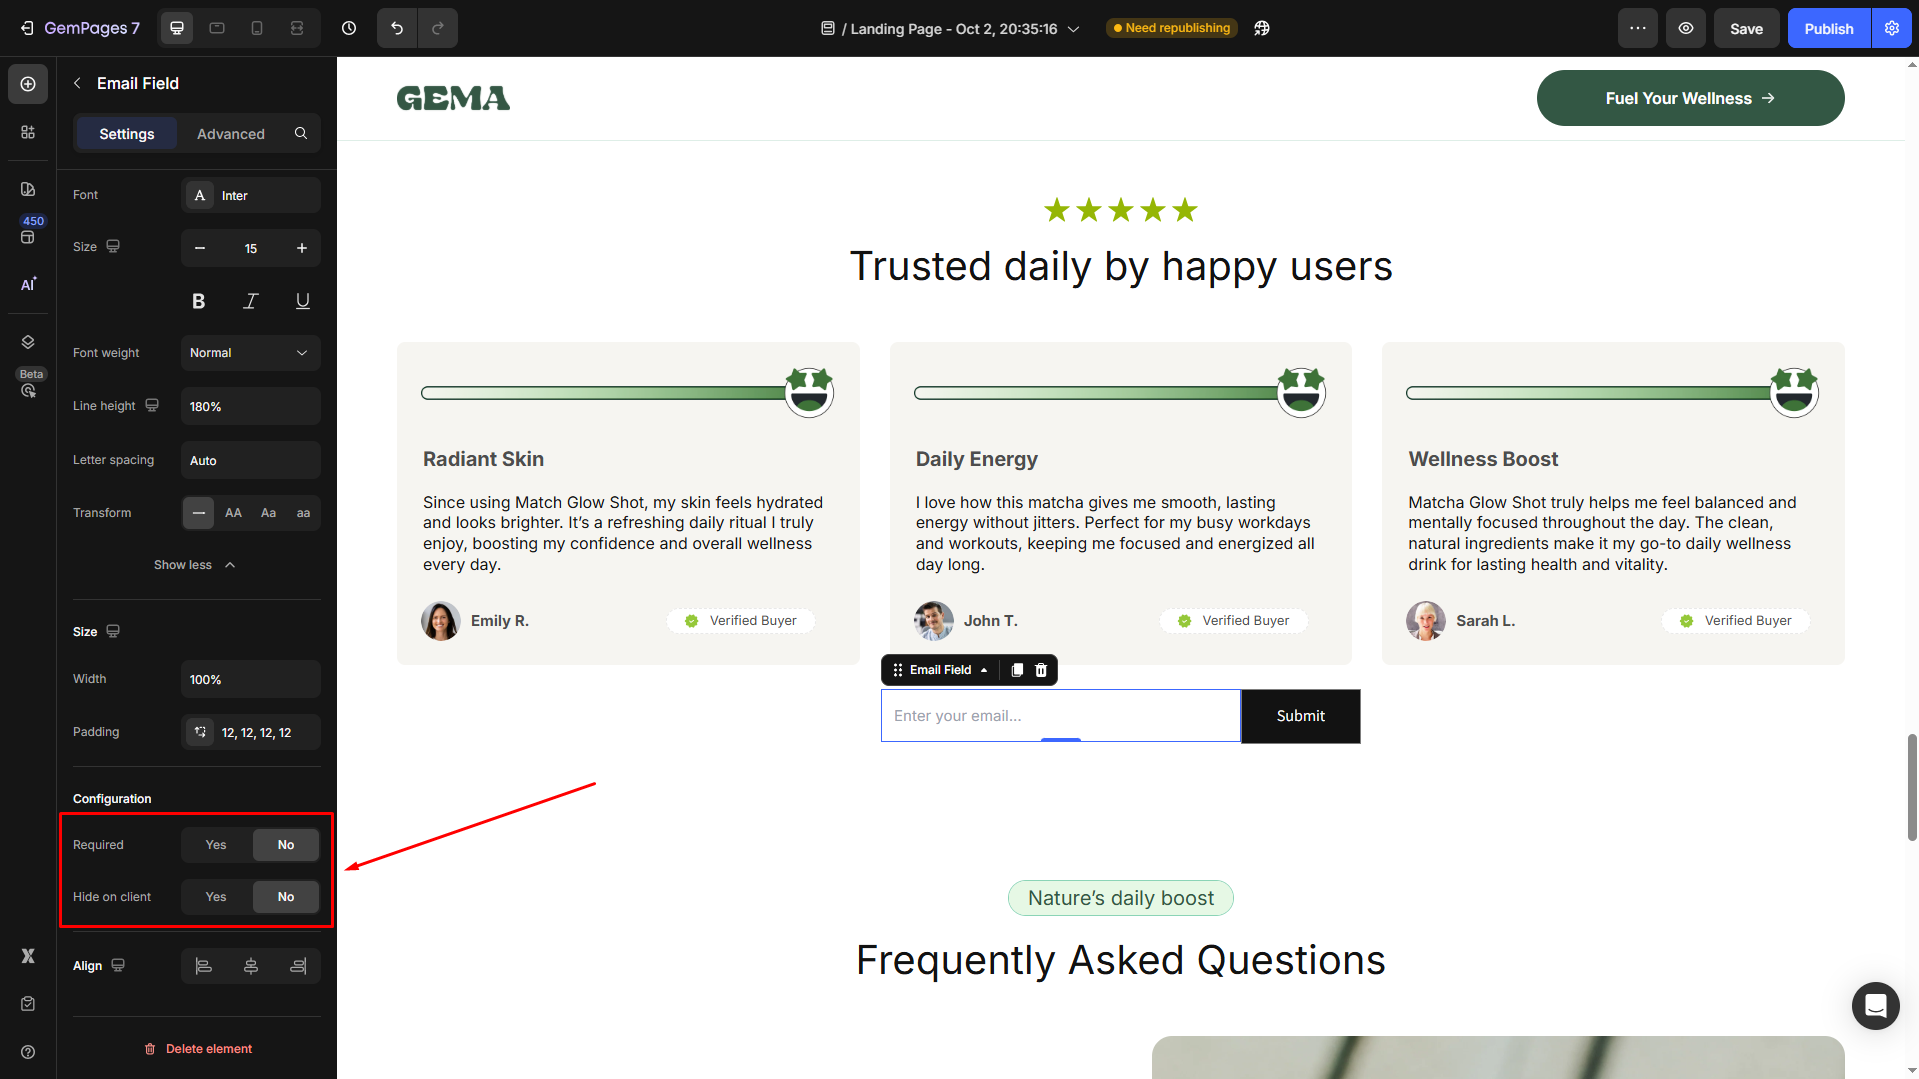Open the Font weight dropdown
Viewport: 1919px width, 1079px height.
[250, 353]
